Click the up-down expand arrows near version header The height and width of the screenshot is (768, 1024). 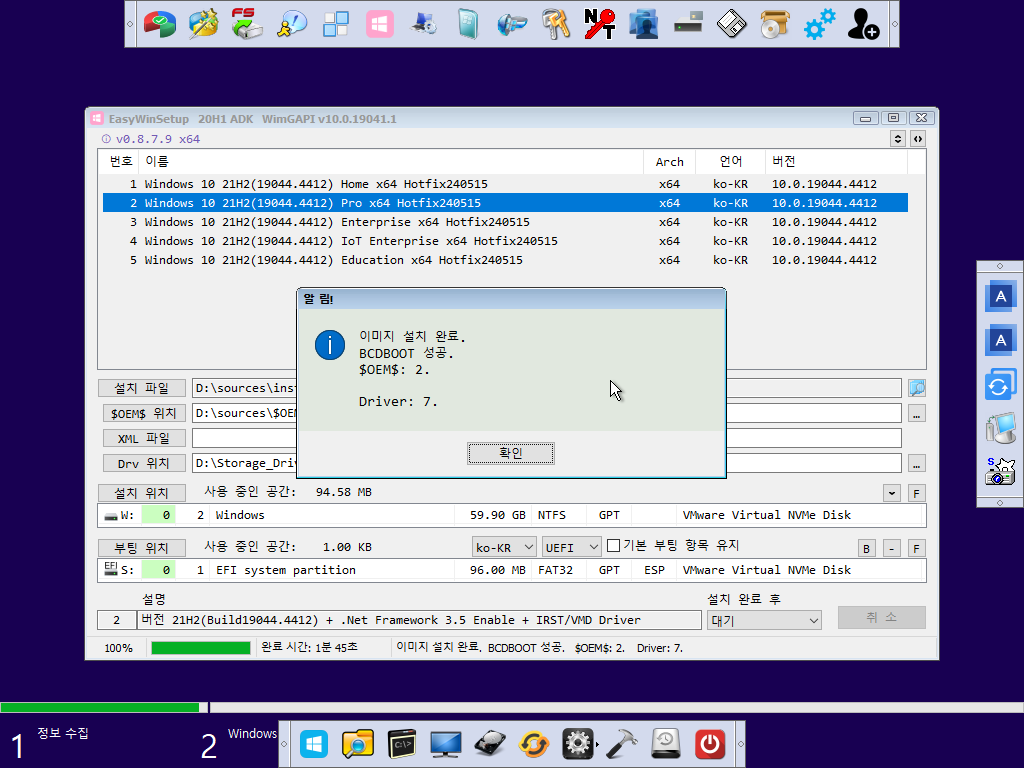[x=898, y=138]
